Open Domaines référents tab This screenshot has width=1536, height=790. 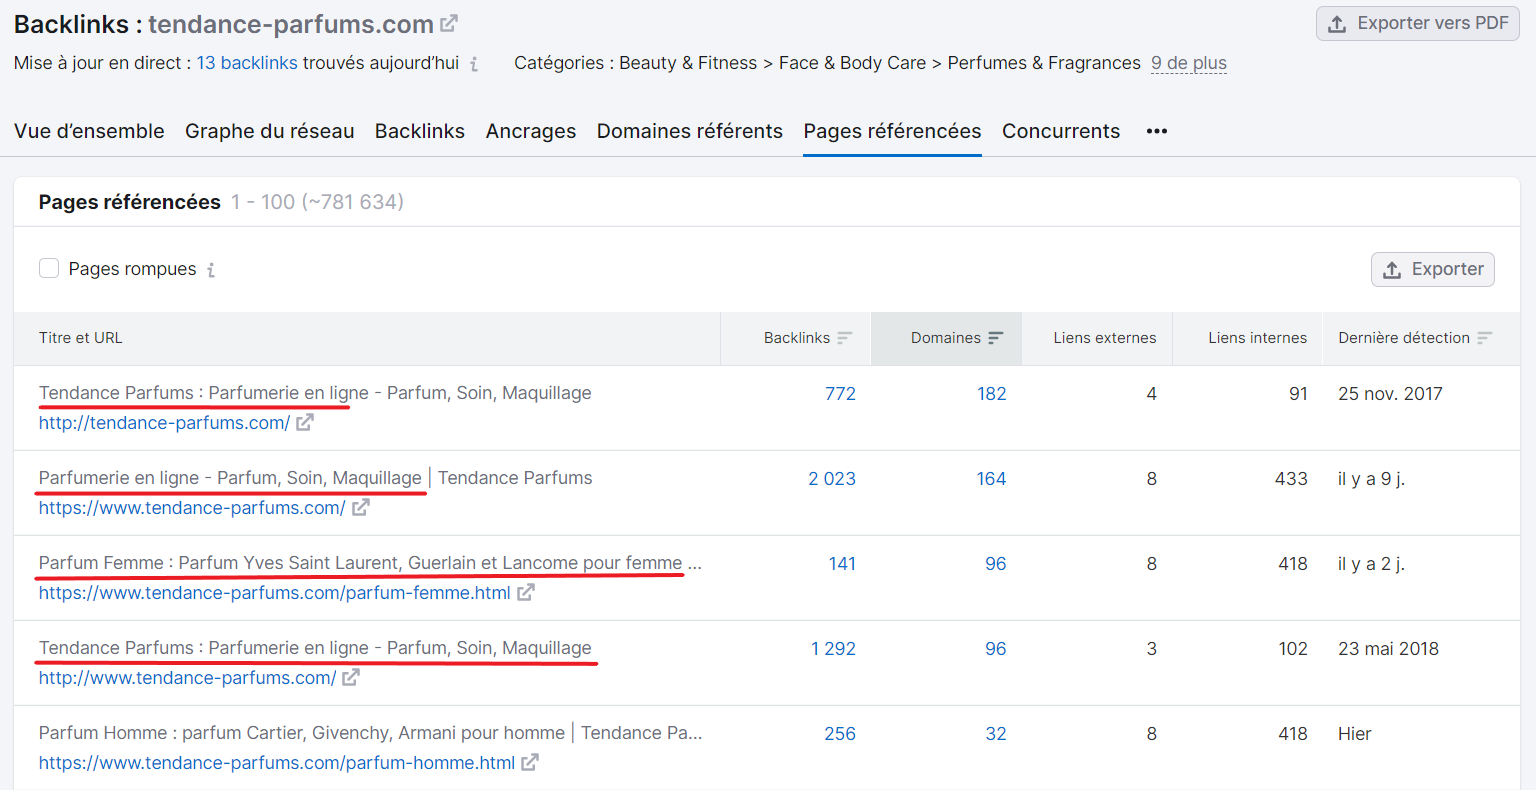tap(690, 131)
